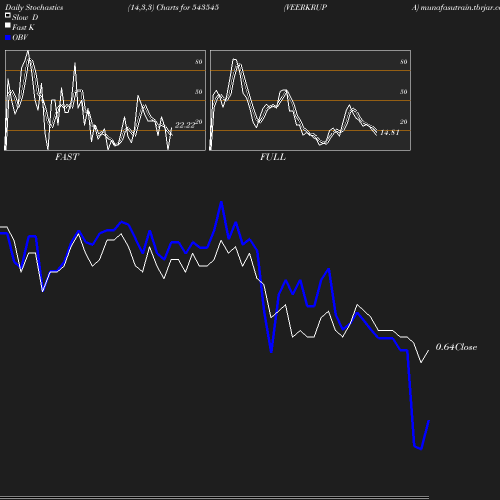Click the munafasutra website text at top right
Viewport: 500px width, 500px height.
coord(456,8)
